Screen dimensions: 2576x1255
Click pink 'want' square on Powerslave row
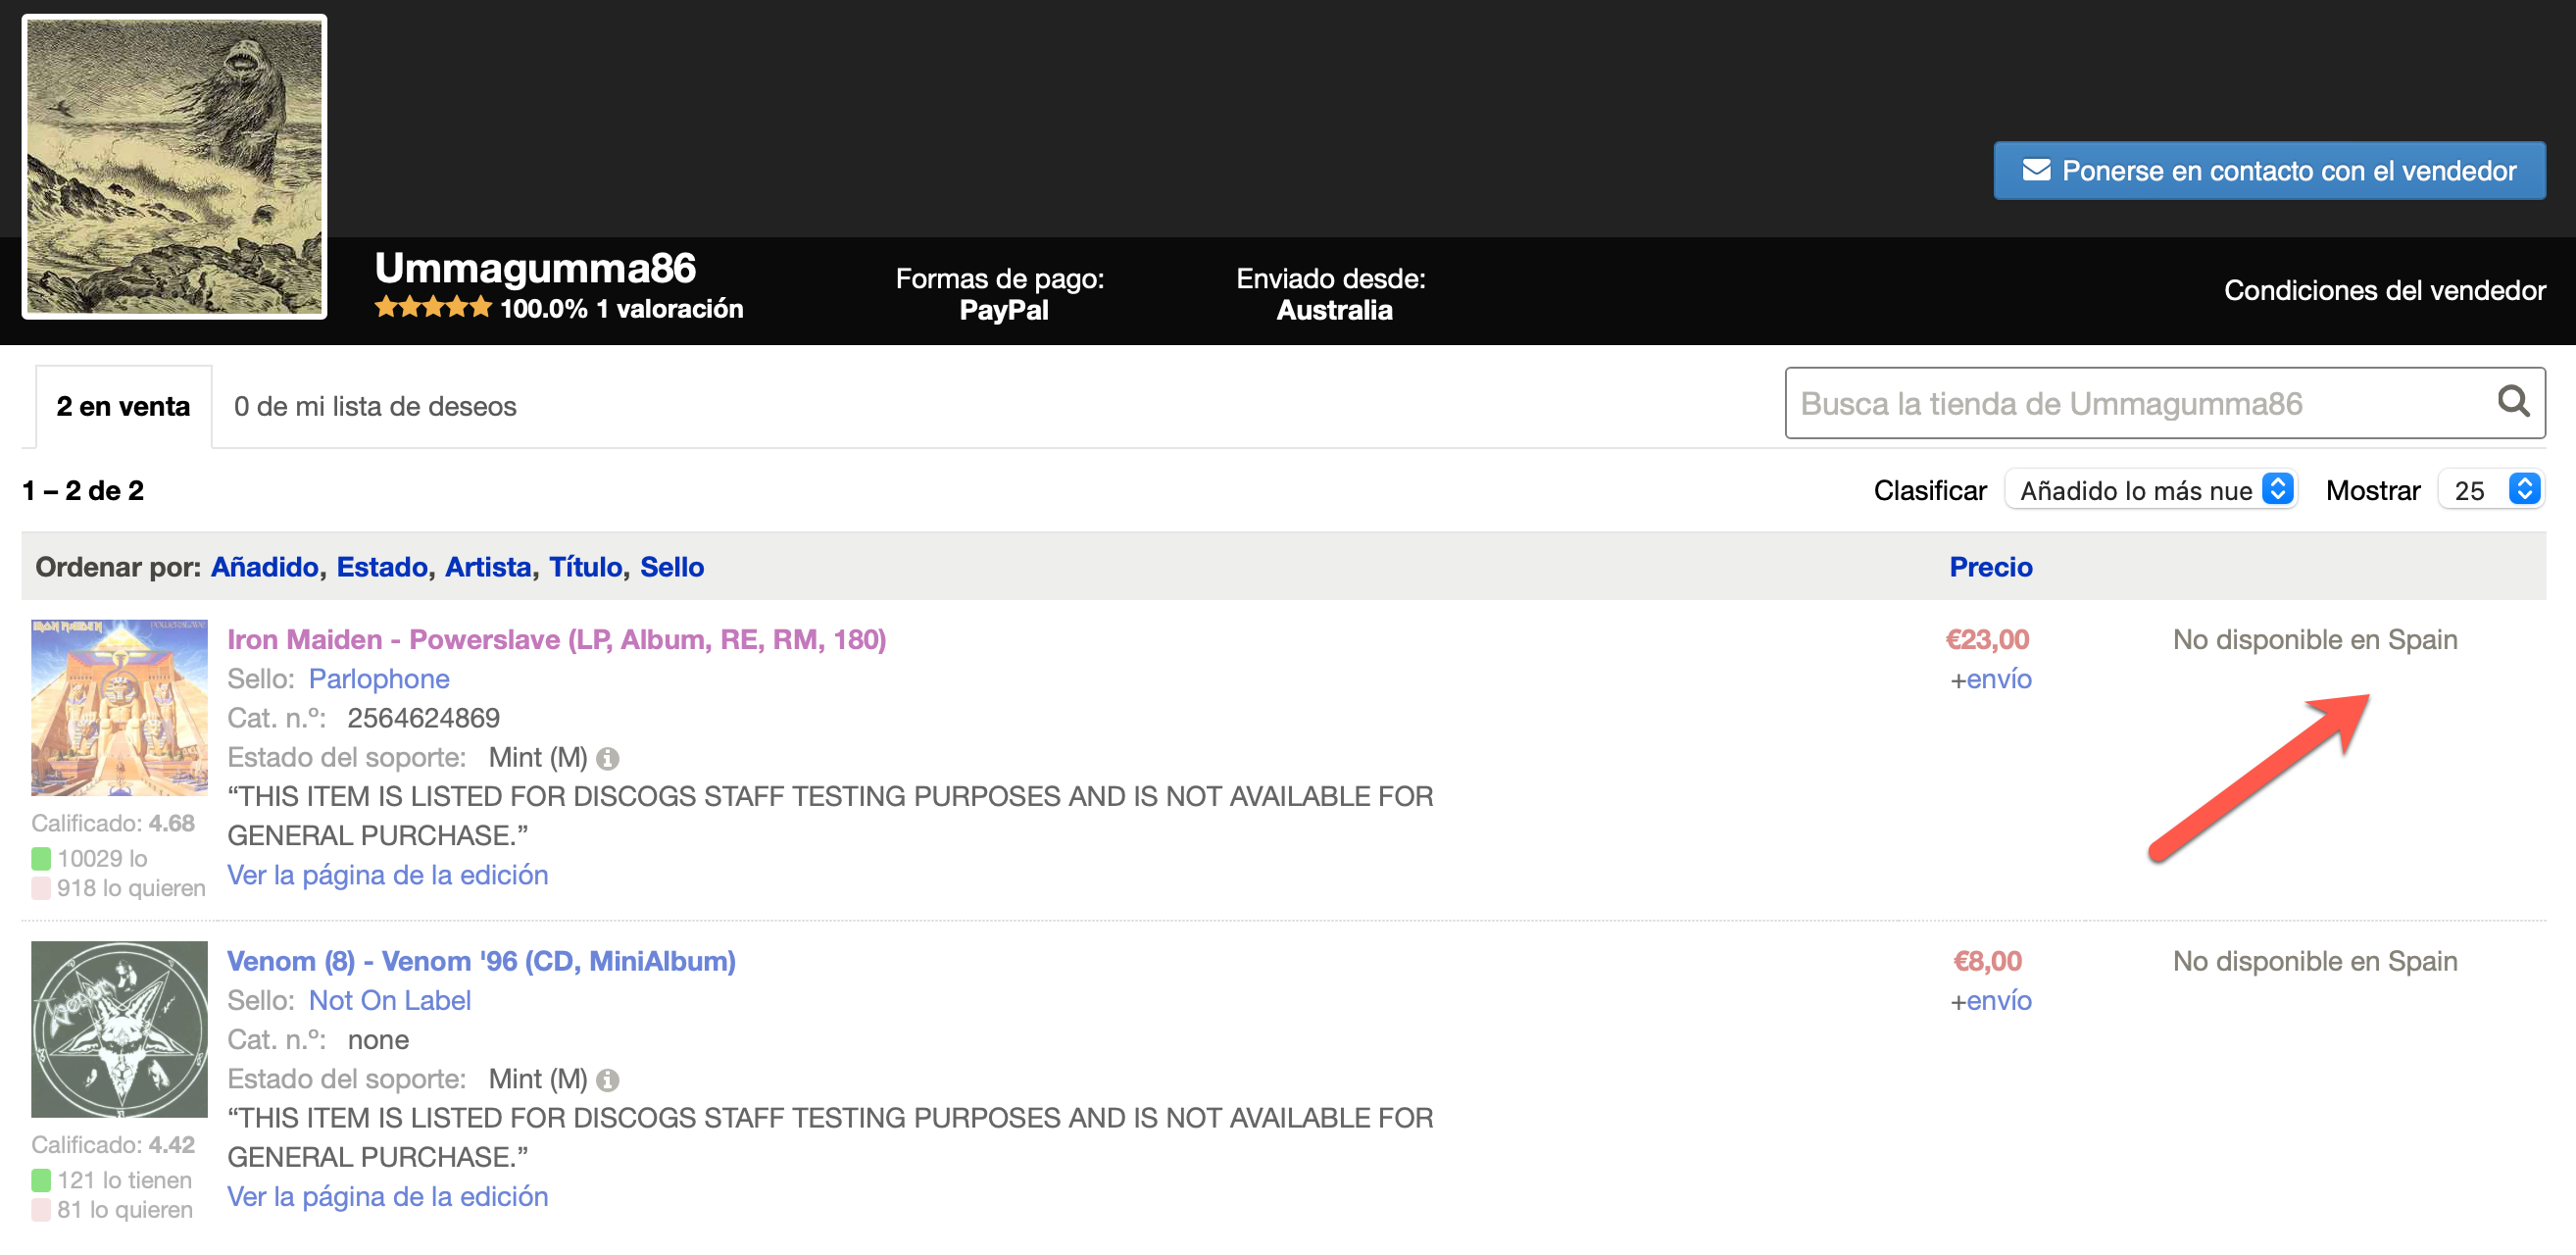click(x=41, y=889)
